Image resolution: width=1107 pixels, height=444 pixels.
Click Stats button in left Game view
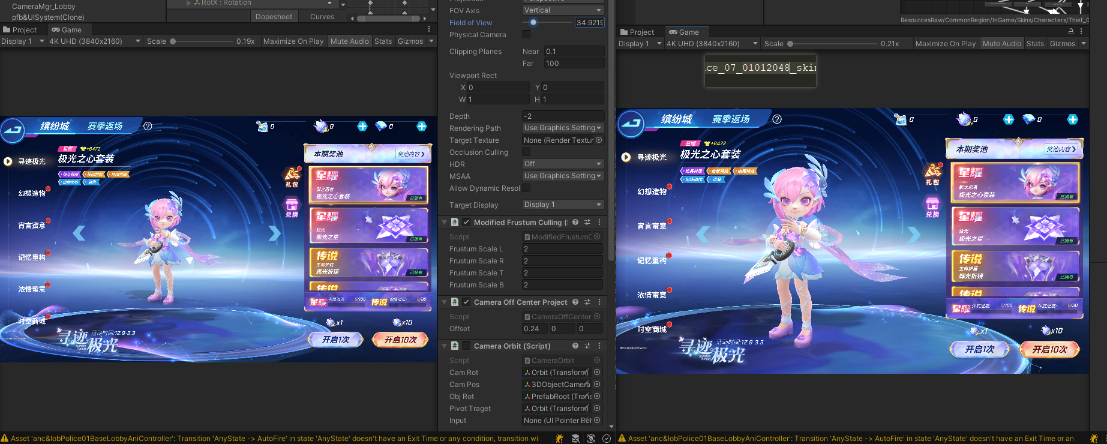[383, 42]
